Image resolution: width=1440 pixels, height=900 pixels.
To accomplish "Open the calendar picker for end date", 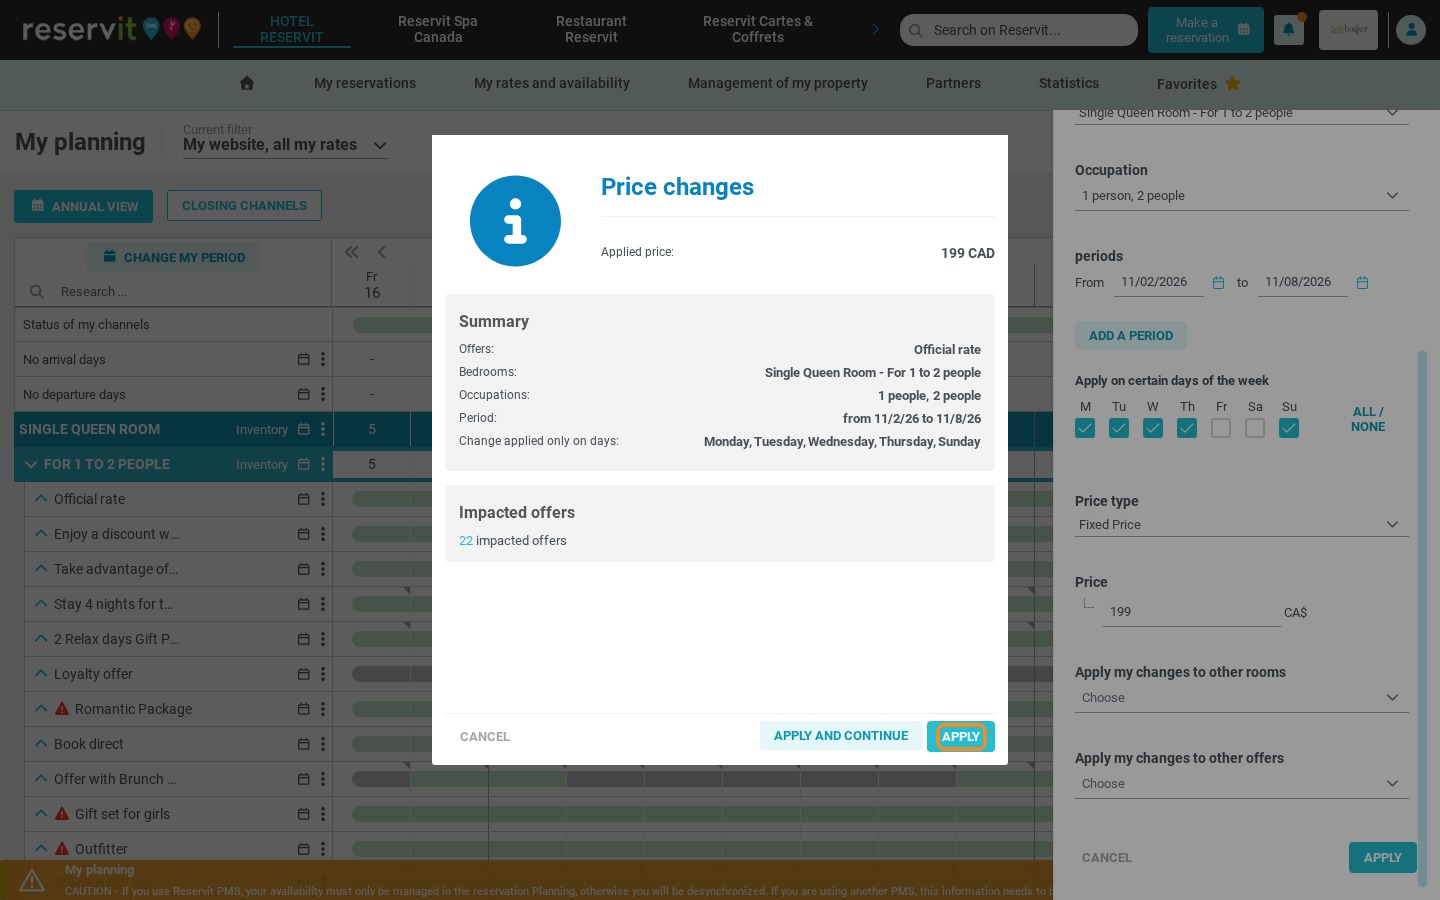I will 1362,283.
